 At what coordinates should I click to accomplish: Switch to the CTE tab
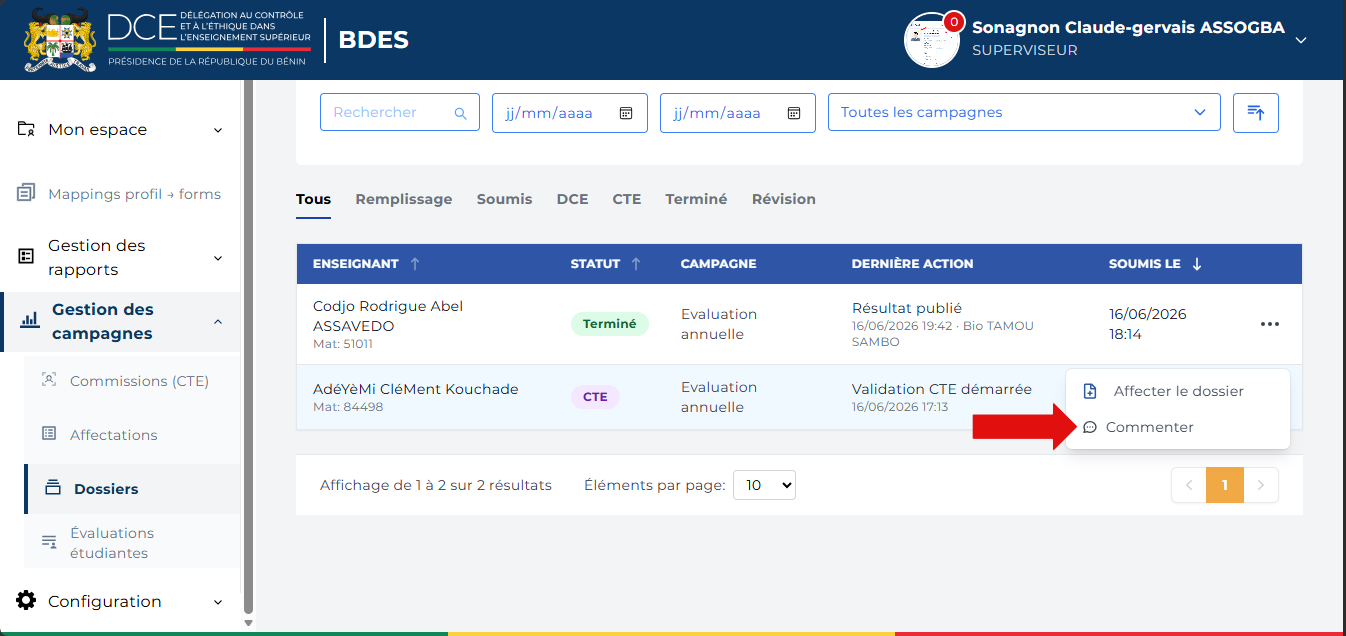pyautogui.click(x=627, y=199)
